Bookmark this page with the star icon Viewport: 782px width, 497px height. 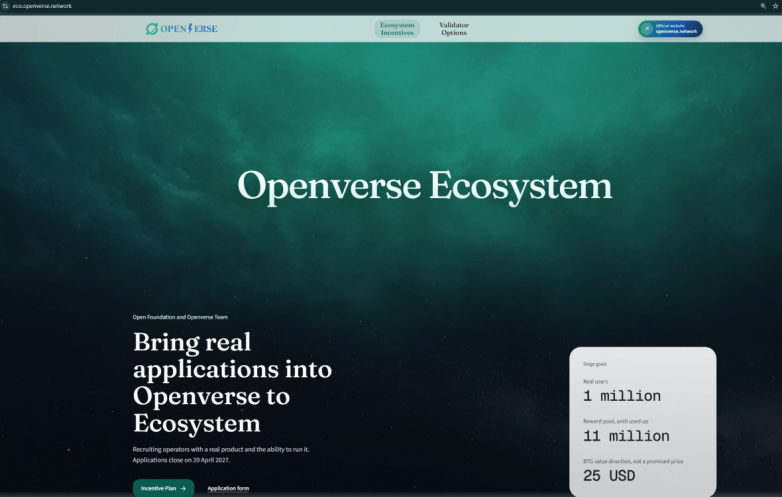[776, 6]
